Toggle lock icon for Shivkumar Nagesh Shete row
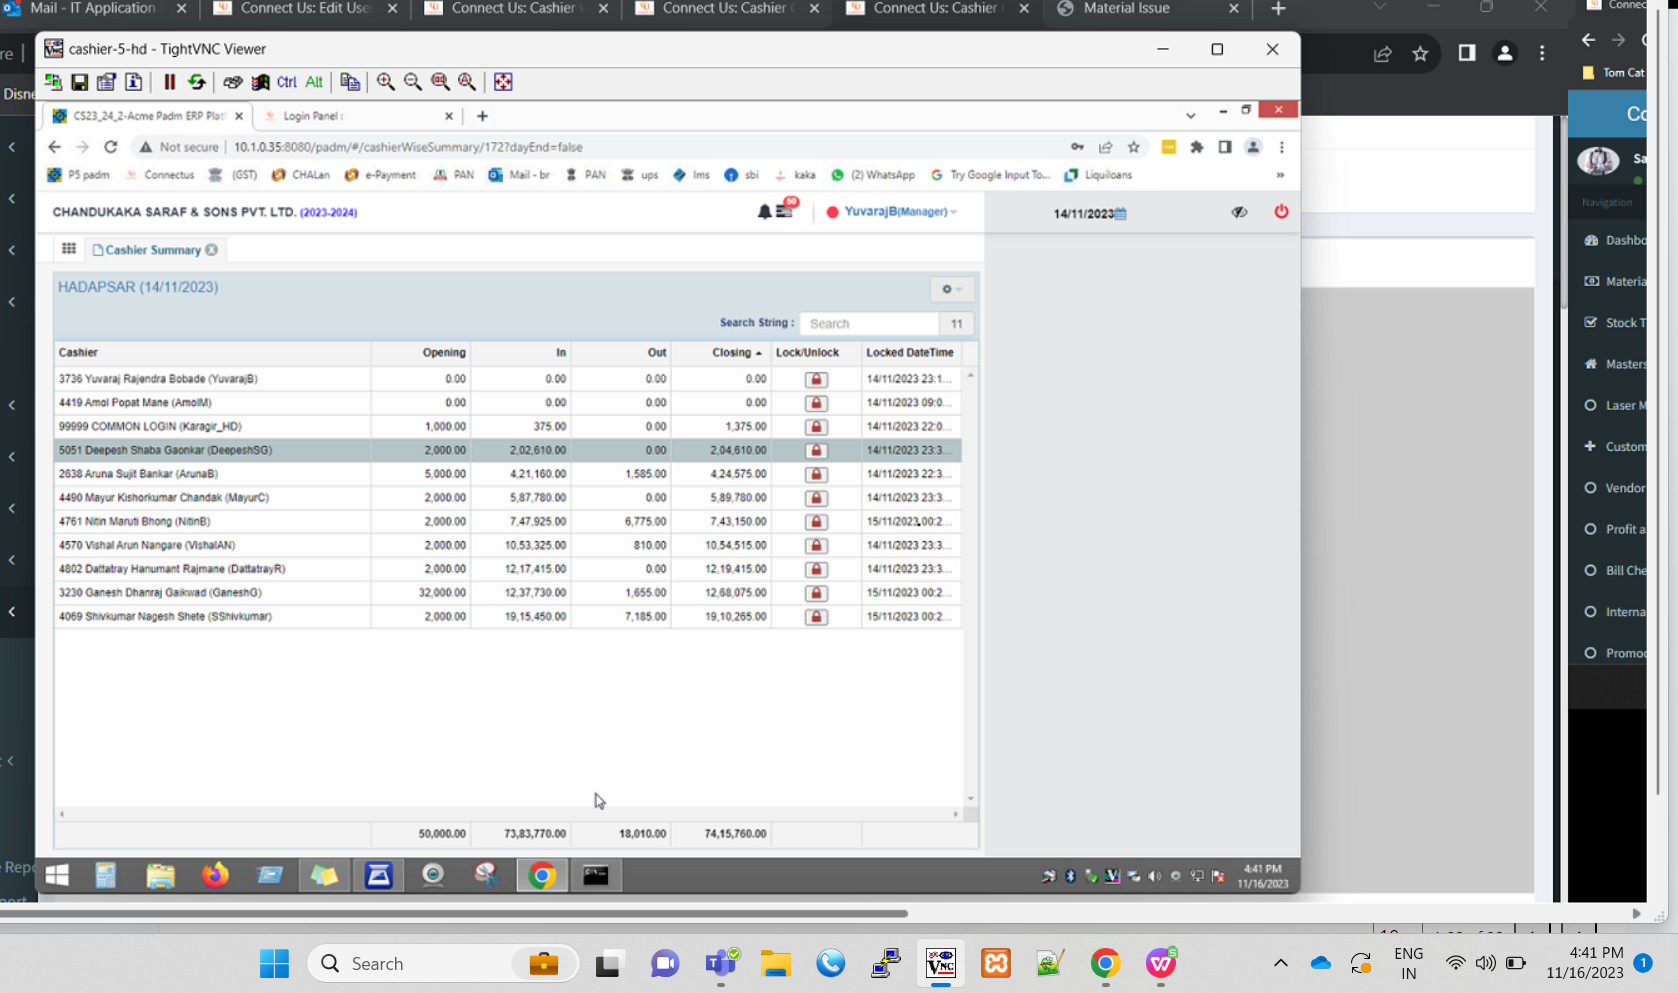 coord(816,617)
